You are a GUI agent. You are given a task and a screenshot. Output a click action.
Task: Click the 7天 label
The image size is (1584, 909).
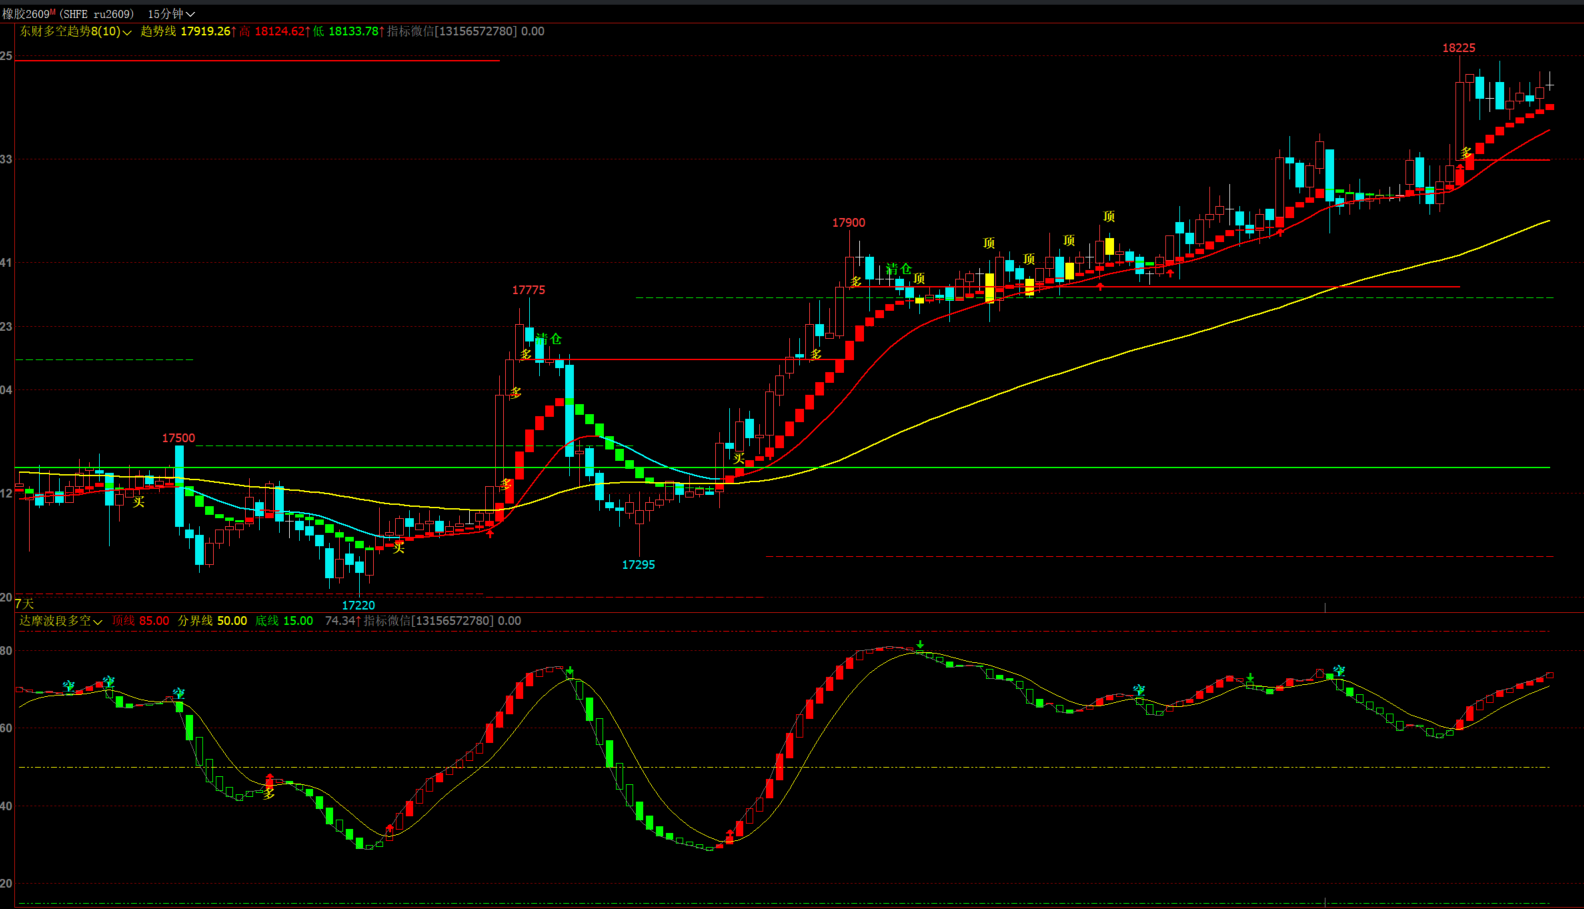(24, 604)
